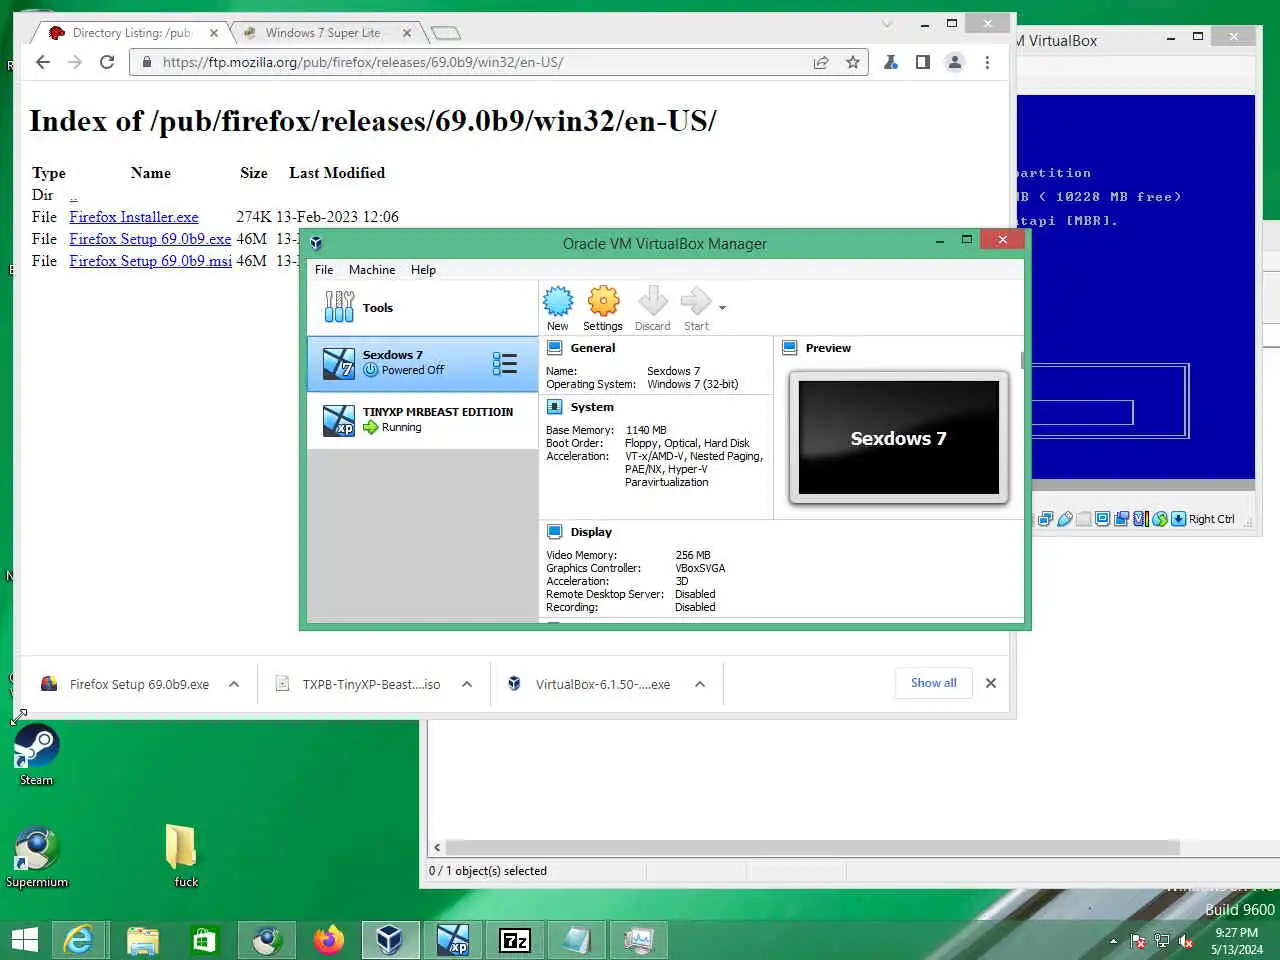Open the browser profile avatar

[x=955, y=62]
